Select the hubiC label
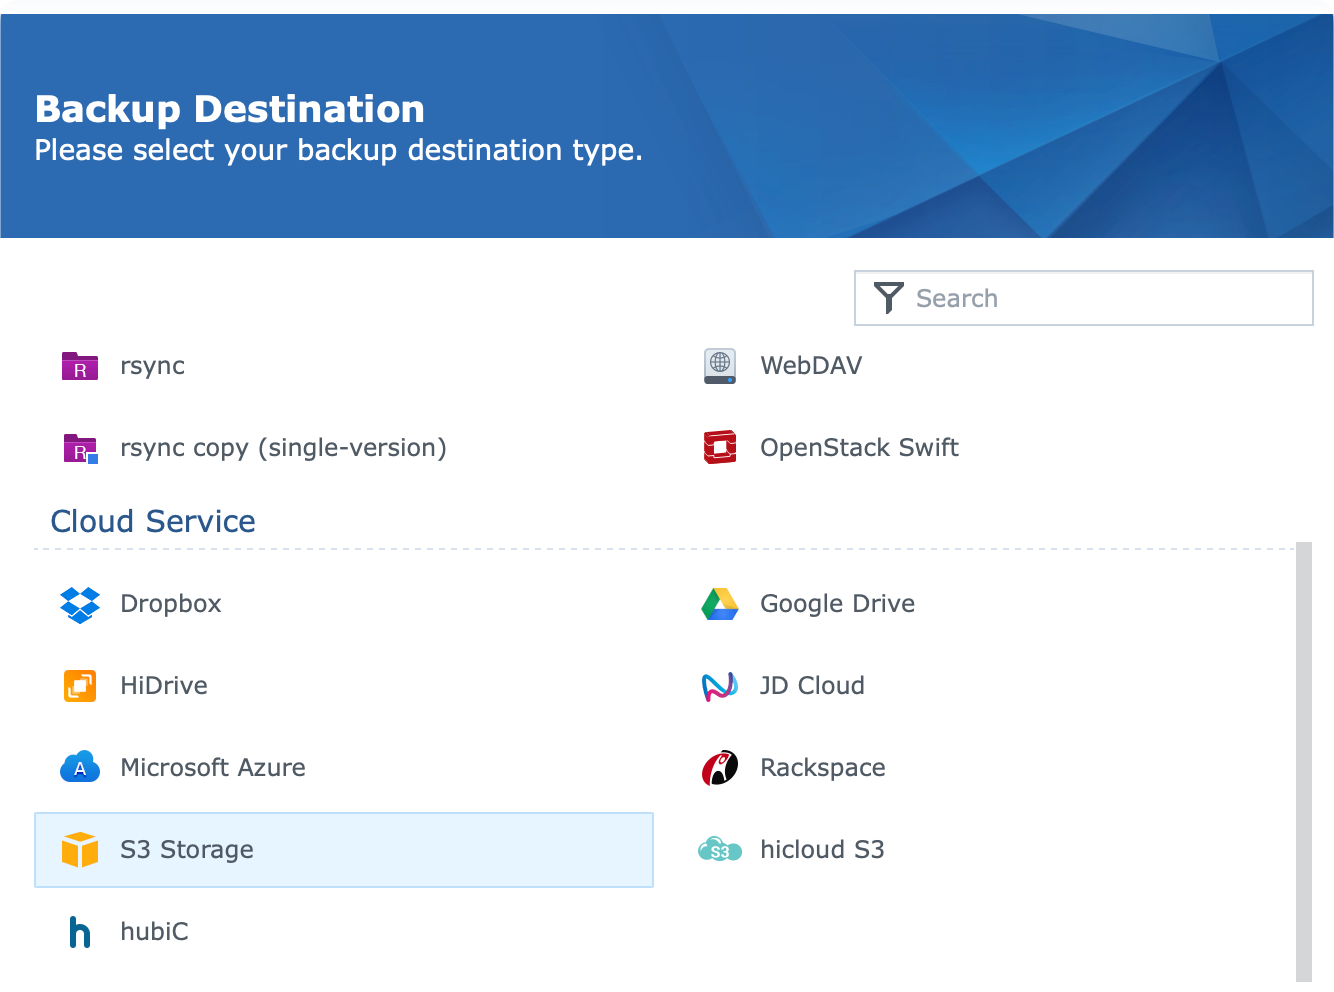The image size is (1334, 992). pyautogui.click(x=154, y=932)
